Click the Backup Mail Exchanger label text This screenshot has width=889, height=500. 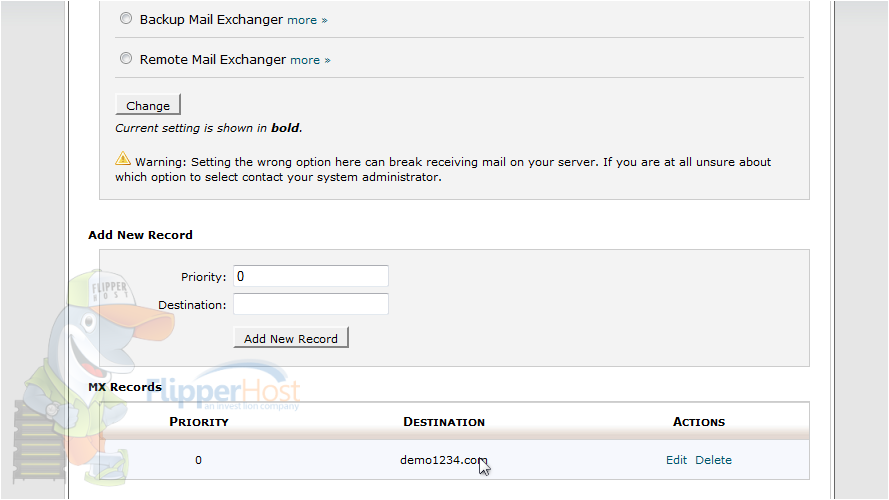(211, 19)
